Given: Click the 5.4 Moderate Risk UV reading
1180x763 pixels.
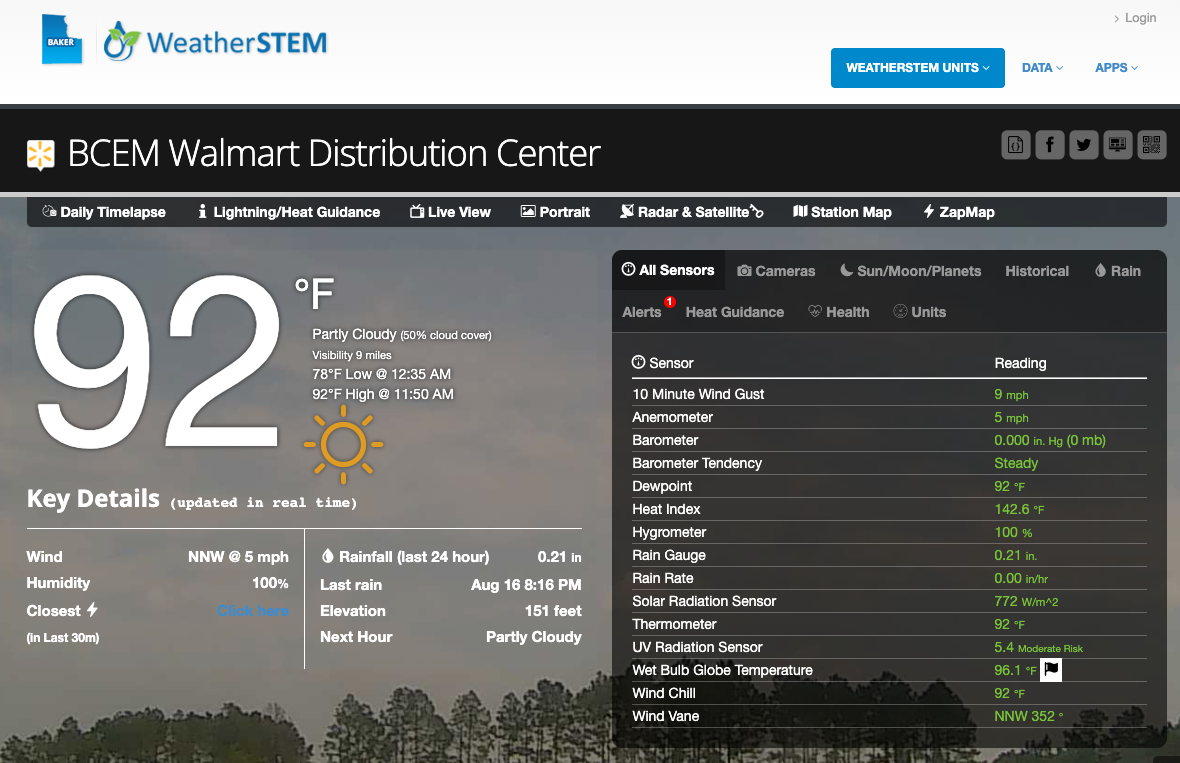Looking at the screenshot, I should [1039, 647].
